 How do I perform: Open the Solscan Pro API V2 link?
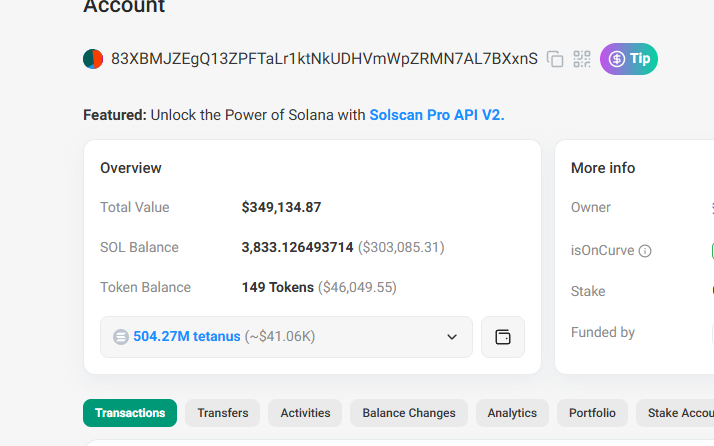click(x=437, y=115)
